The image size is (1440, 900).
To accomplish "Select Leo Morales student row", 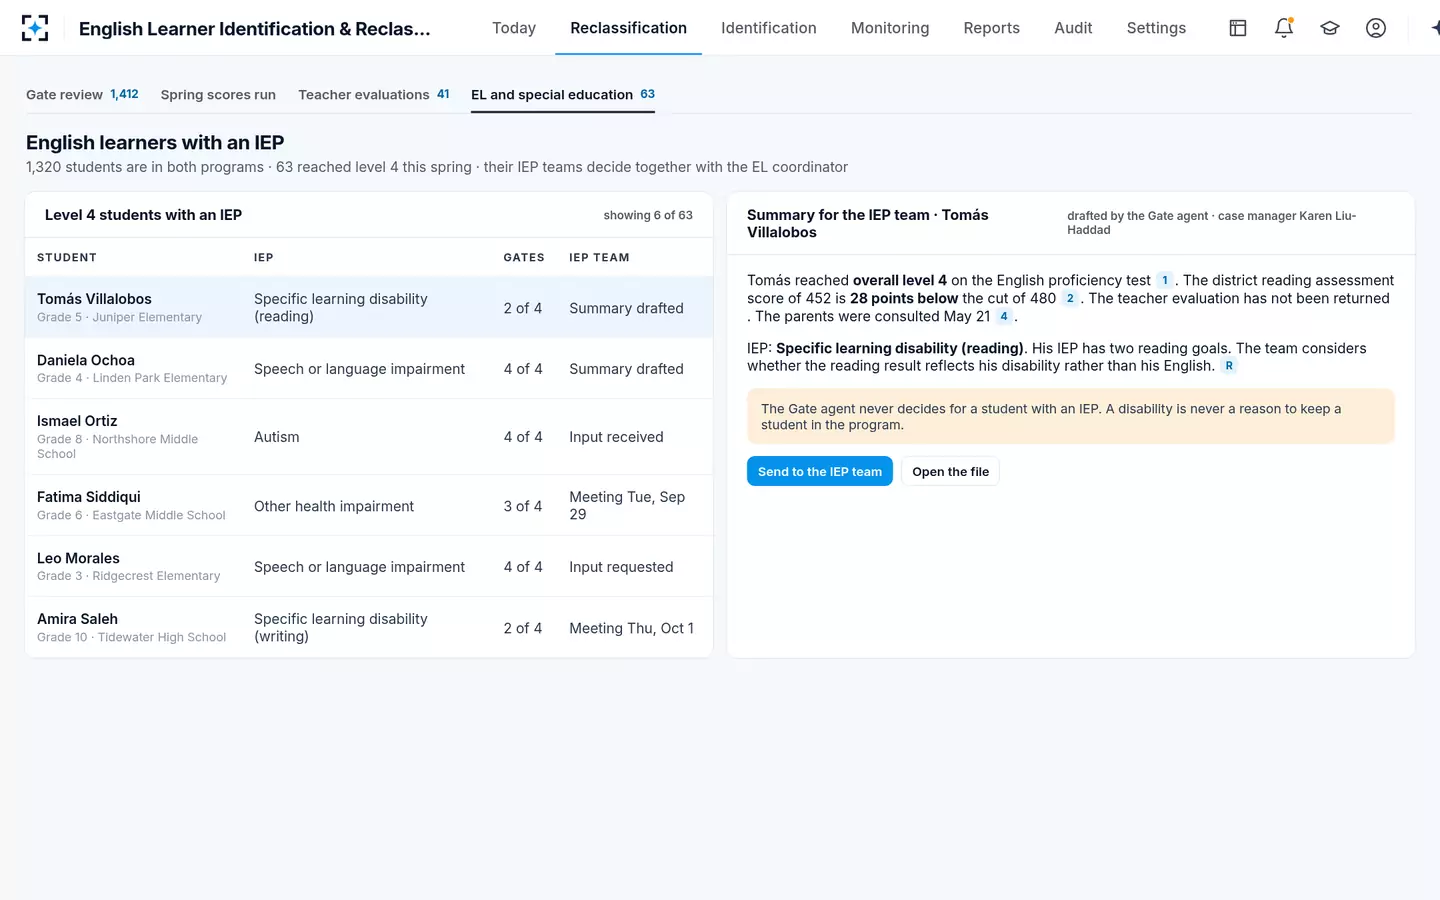I will pyautogui.click(x=369, y=567).
